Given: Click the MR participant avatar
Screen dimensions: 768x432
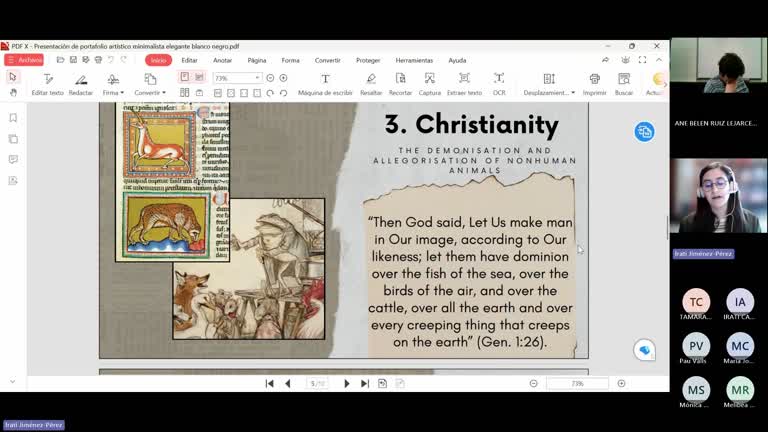Looking at the screenshot, I should 740,390.
